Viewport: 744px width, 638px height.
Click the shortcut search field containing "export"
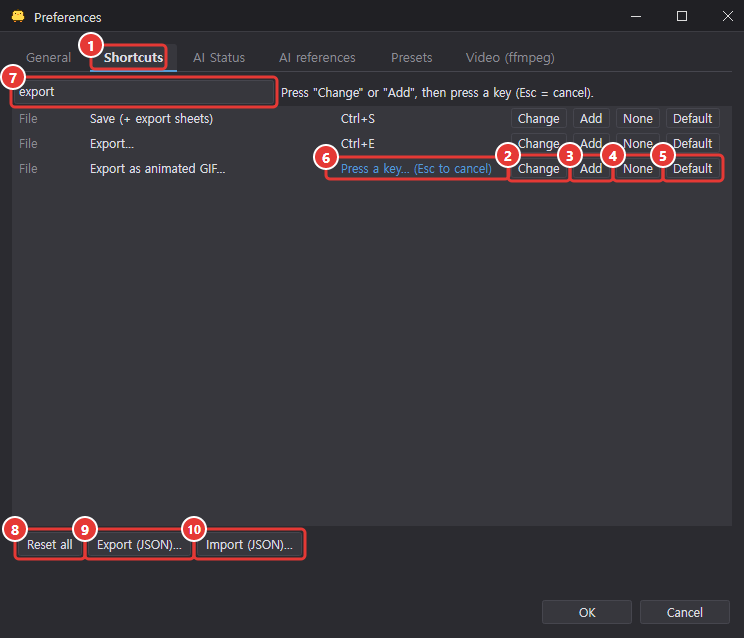pos(144,92)
